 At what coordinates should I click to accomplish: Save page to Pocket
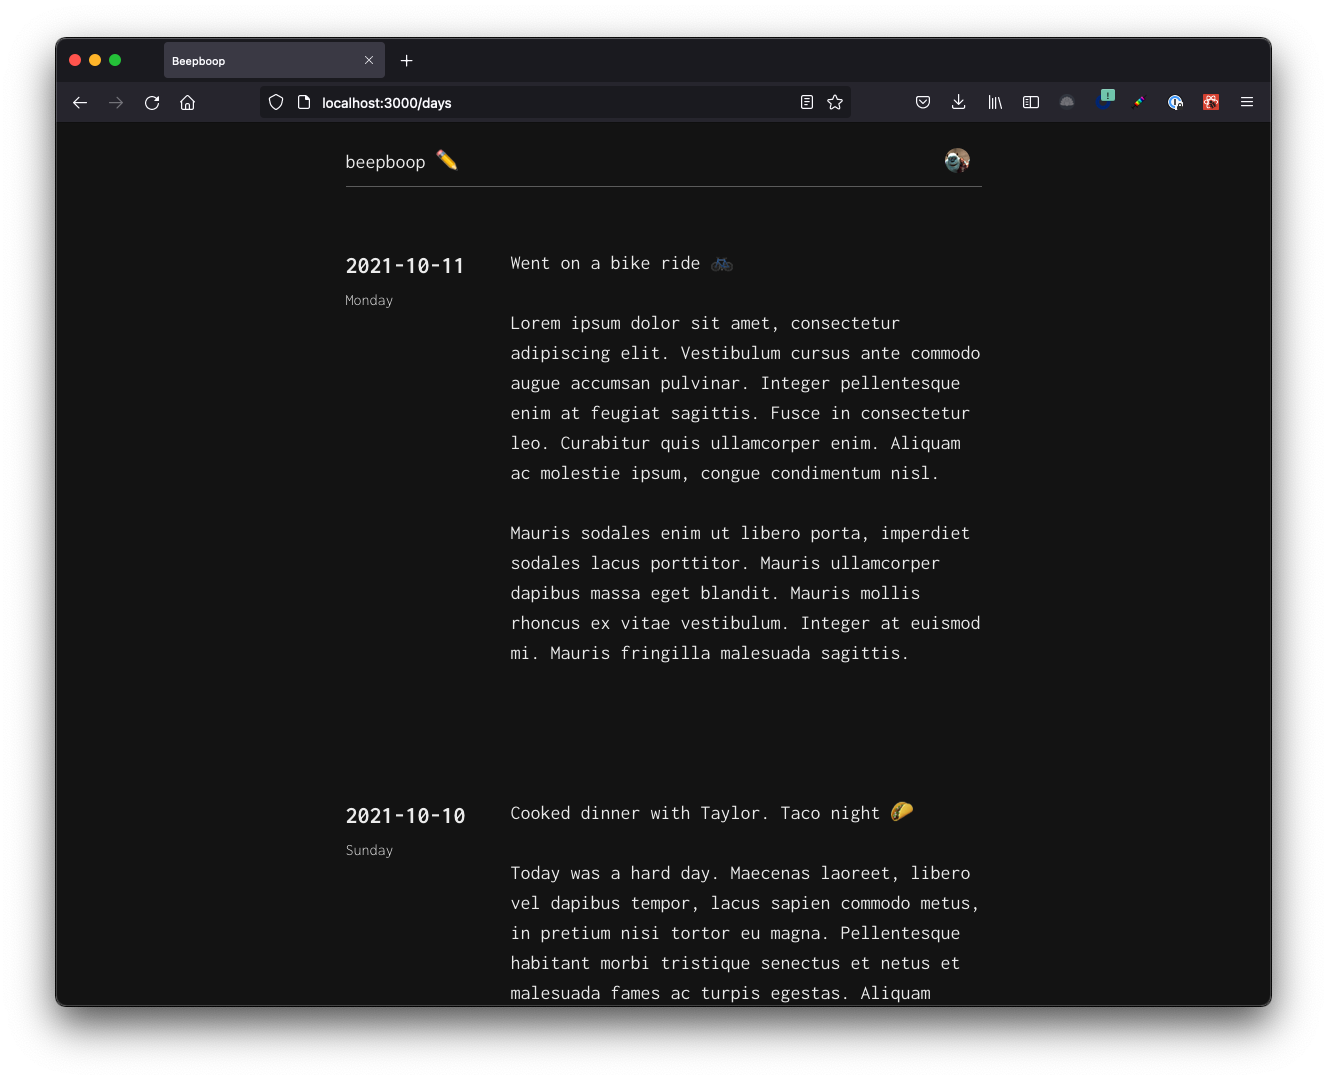click(x=923, y=102)
